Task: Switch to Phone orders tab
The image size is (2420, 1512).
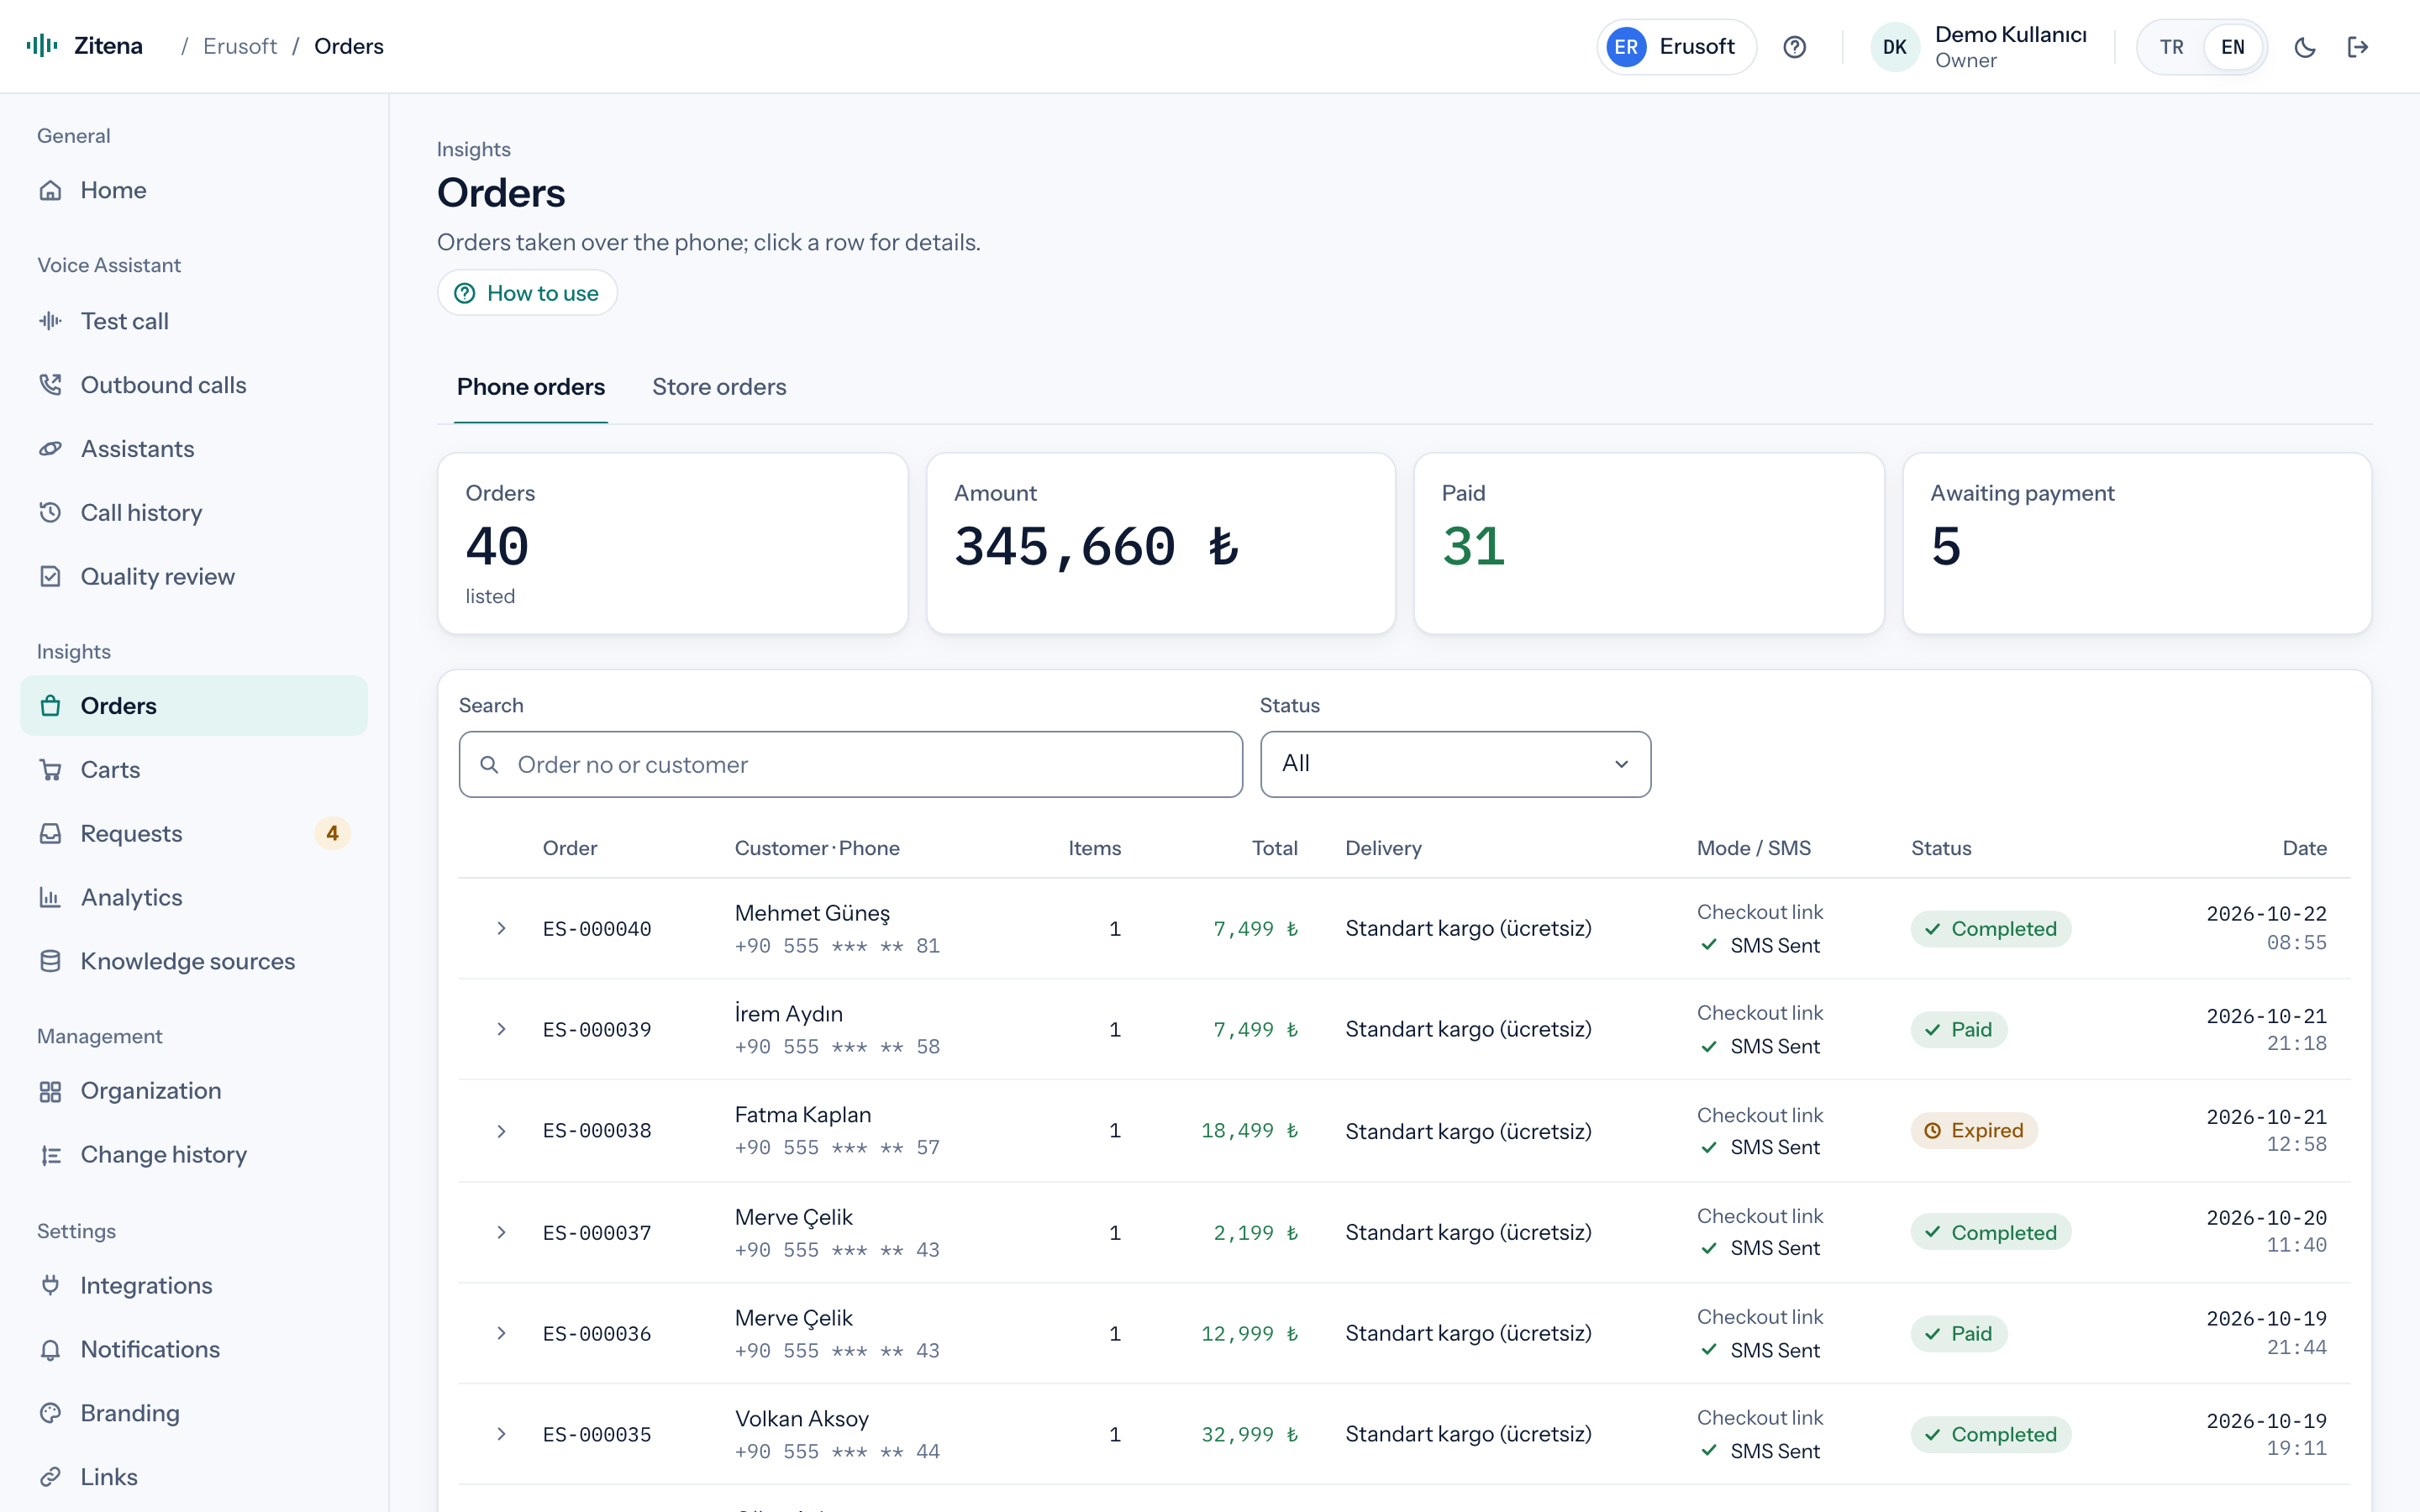Action: point(531,387)
